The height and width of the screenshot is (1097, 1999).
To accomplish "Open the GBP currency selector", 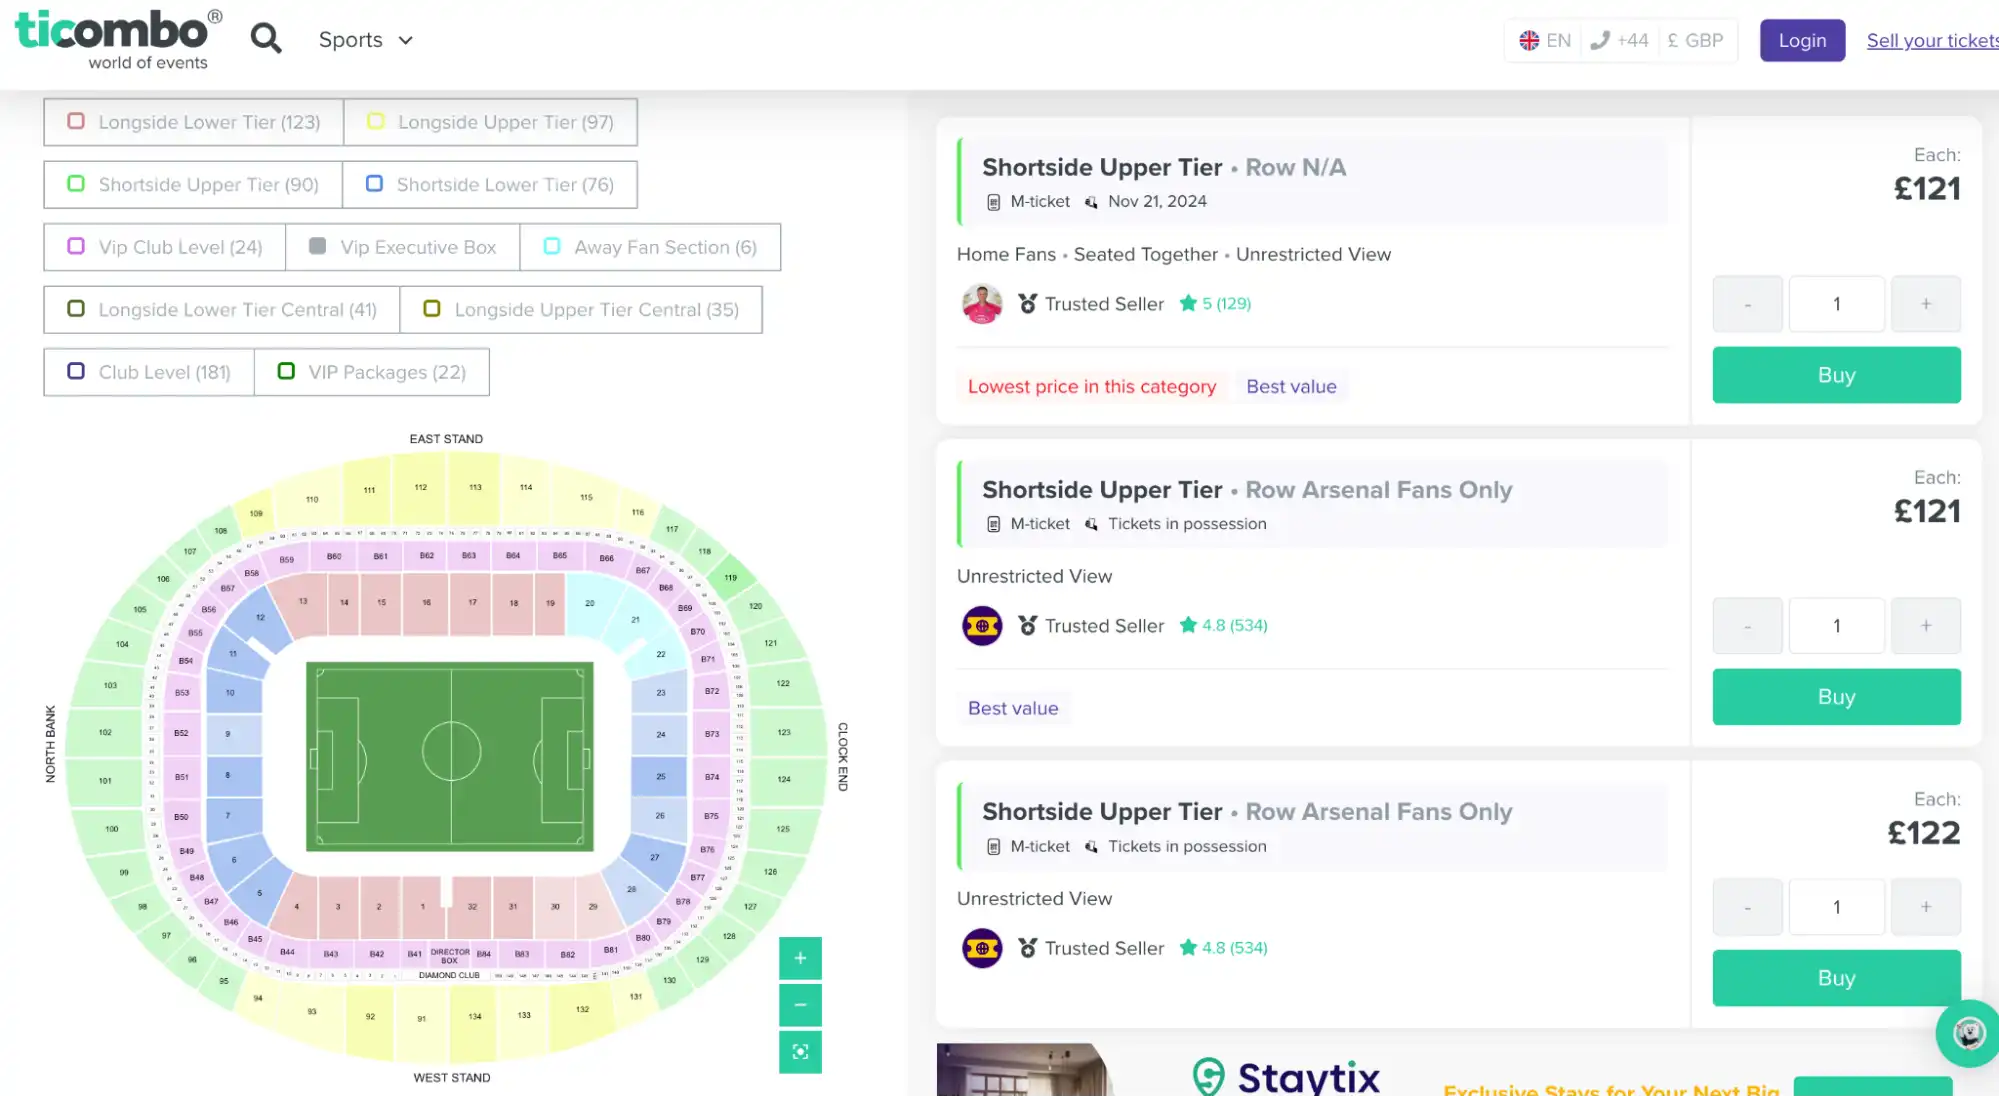I will (1696, 40).
